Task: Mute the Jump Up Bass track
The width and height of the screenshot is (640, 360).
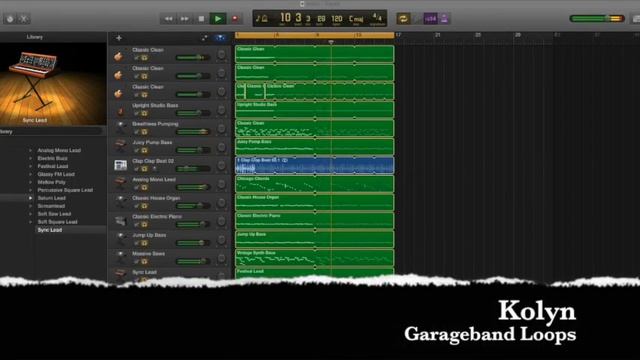Action: click(137, 243)
